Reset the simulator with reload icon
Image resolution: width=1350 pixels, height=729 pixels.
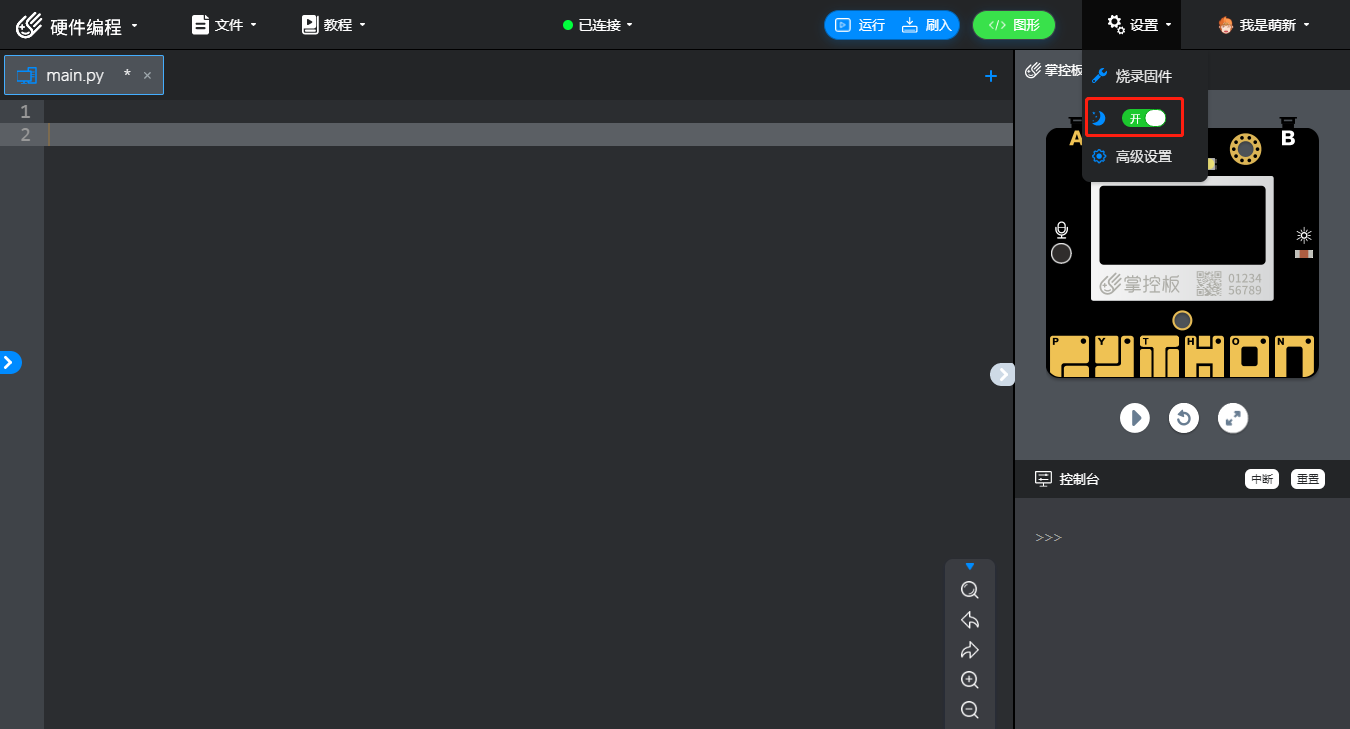tap(1184, 417)
